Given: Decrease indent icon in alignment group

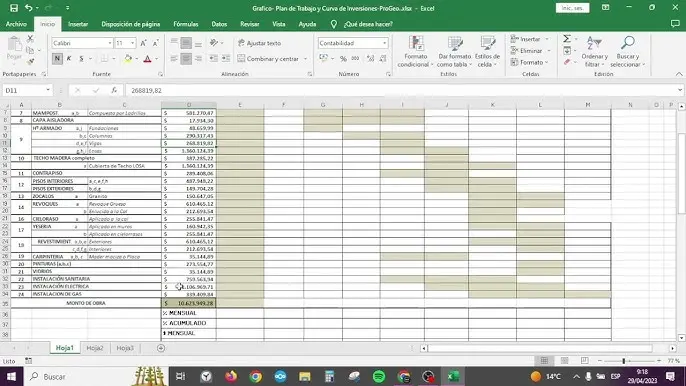Looking at the screenshot, I should (214, 58).
